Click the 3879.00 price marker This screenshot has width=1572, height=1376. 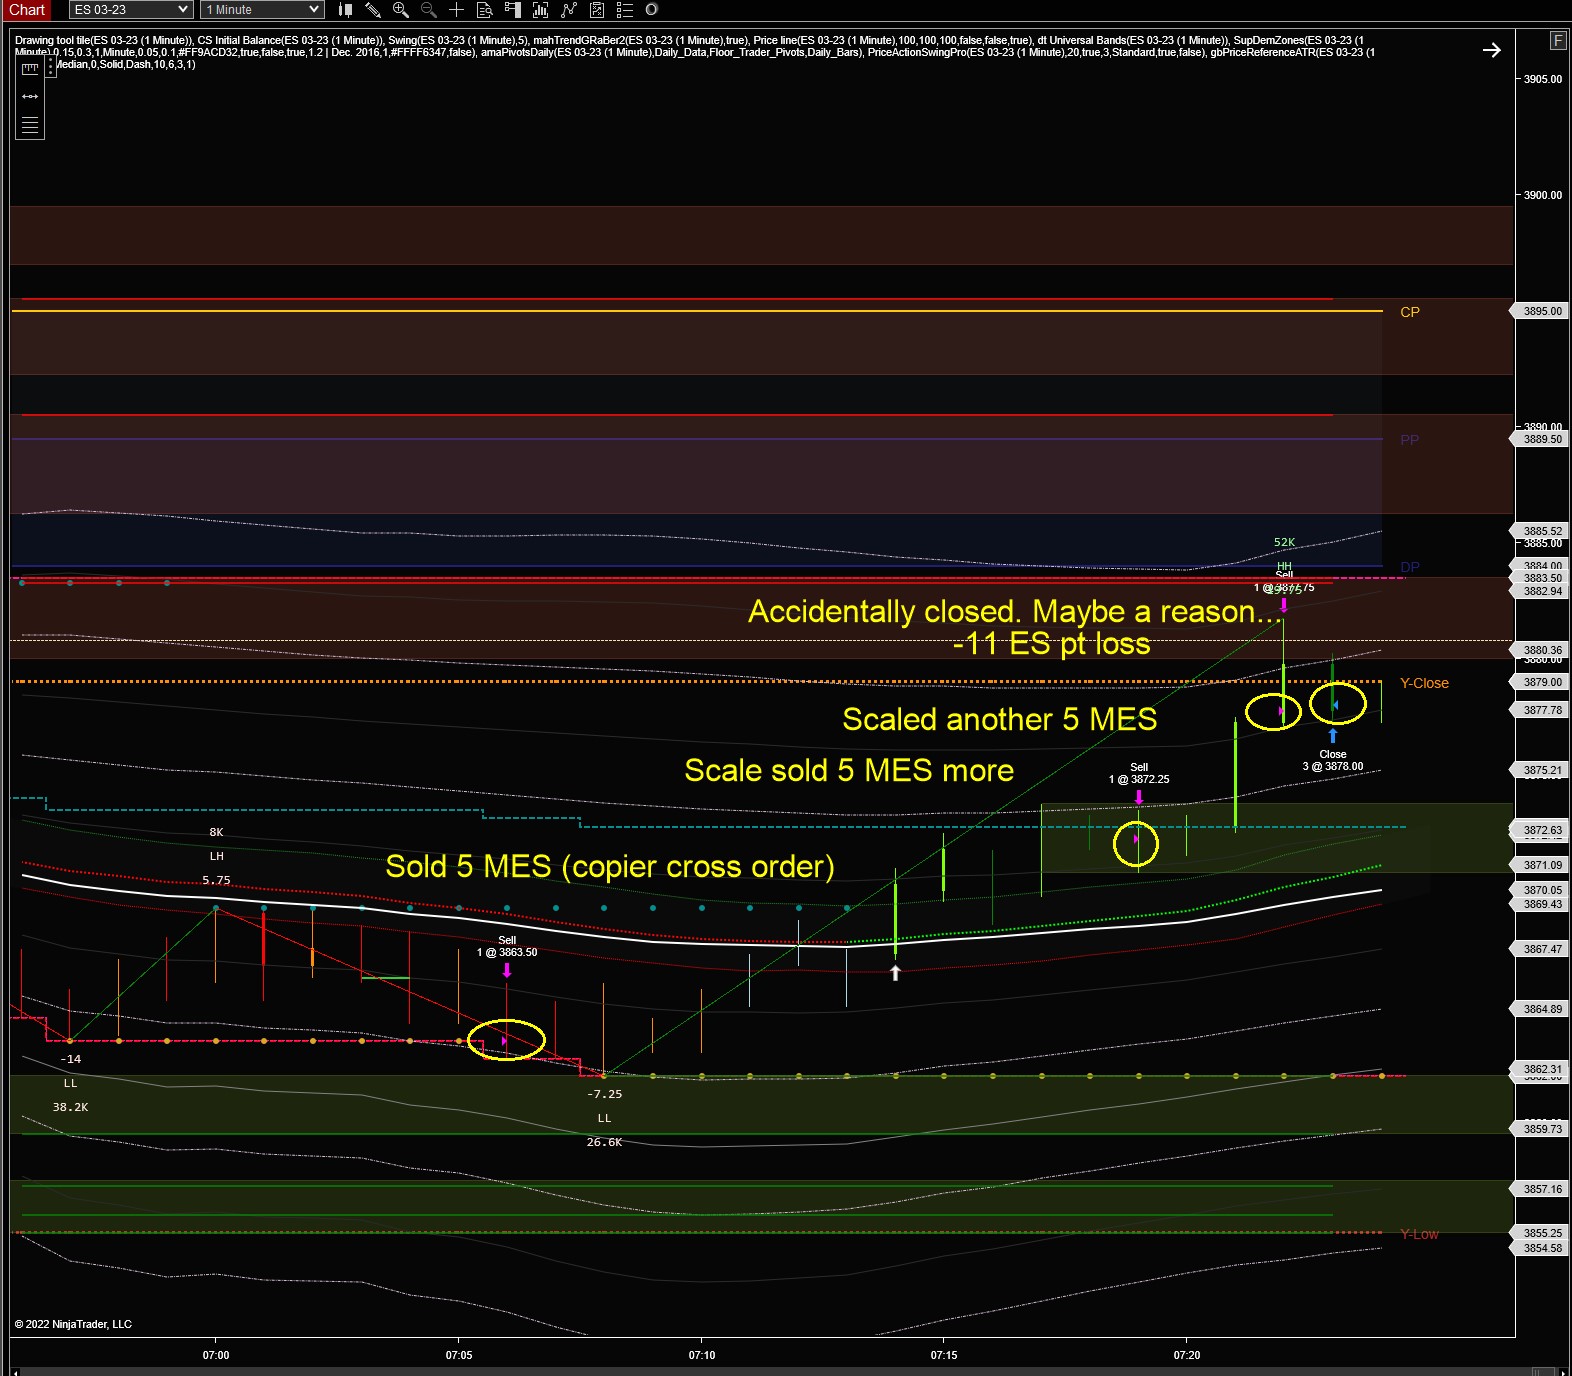pyautogui.click(x=1539, y=682)
